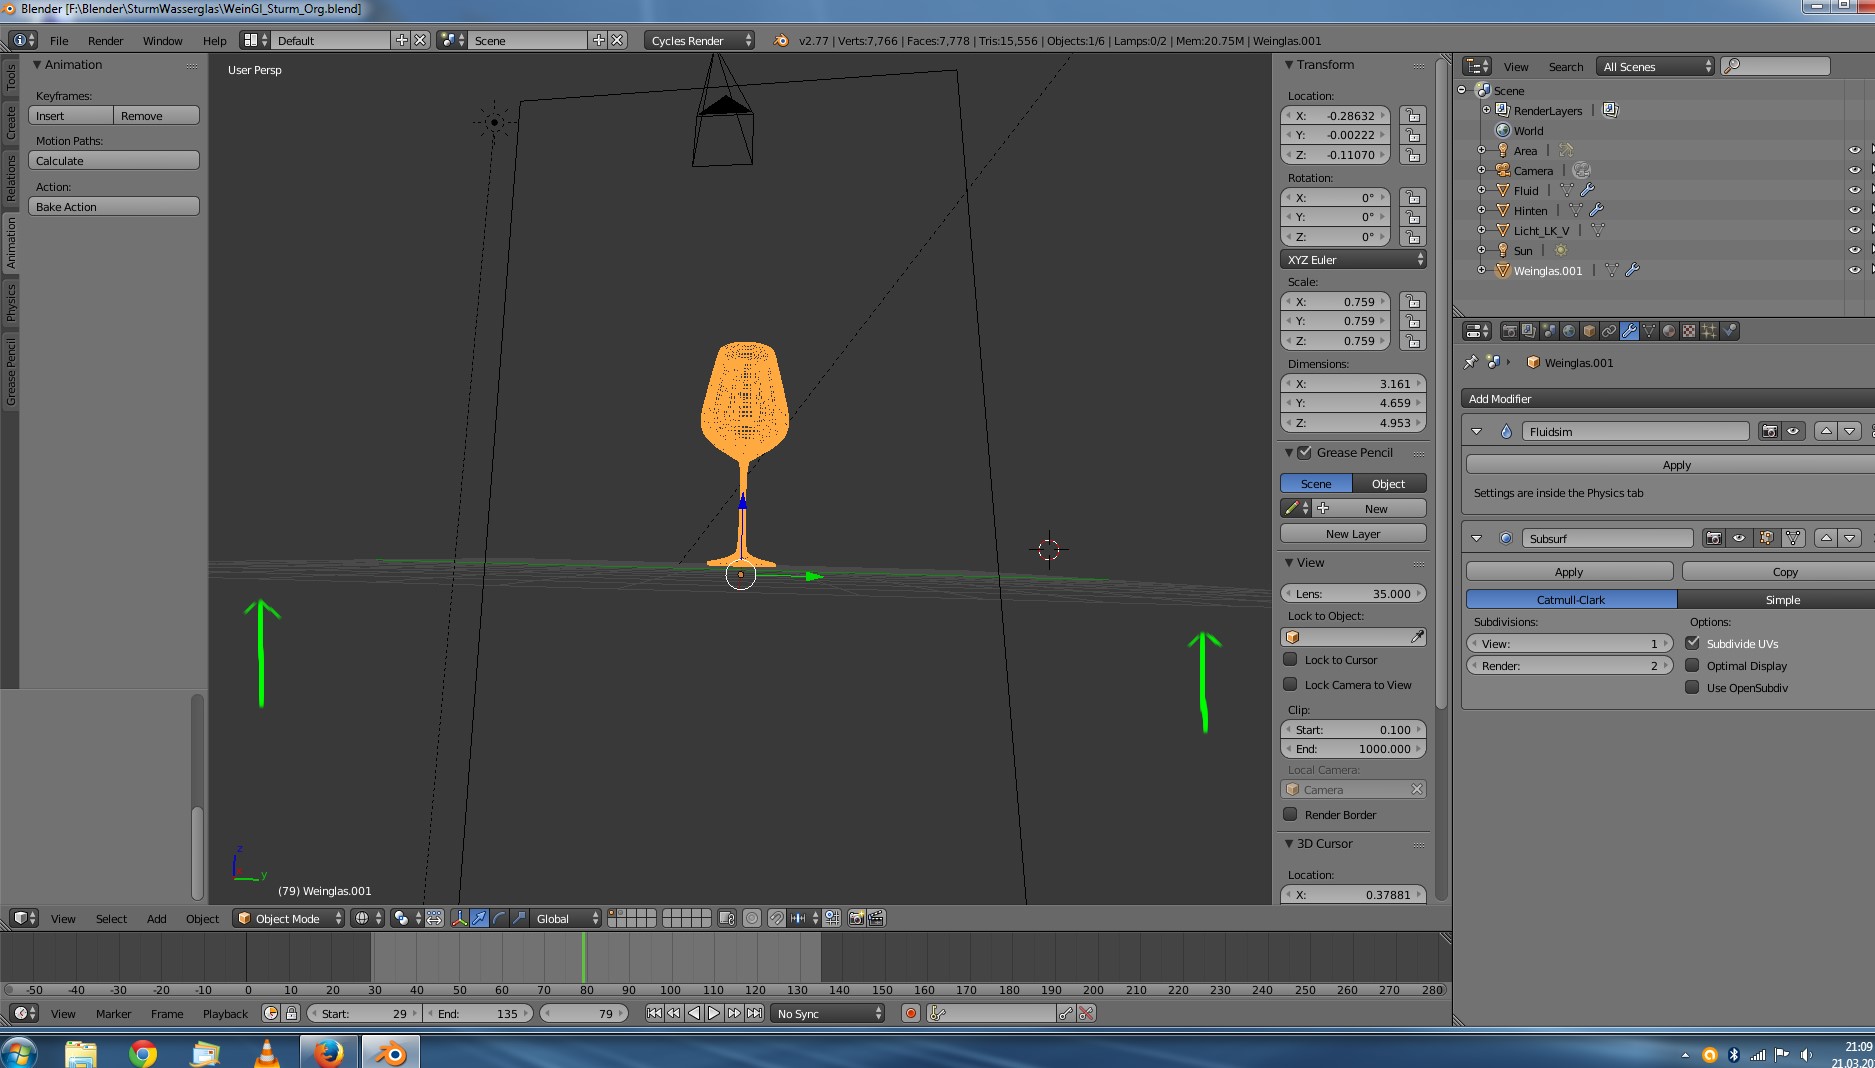Viewport: 1875px width, 1068px height.
Task: Click the Render properties camera icon
Action: click(x=1509, y=331)
